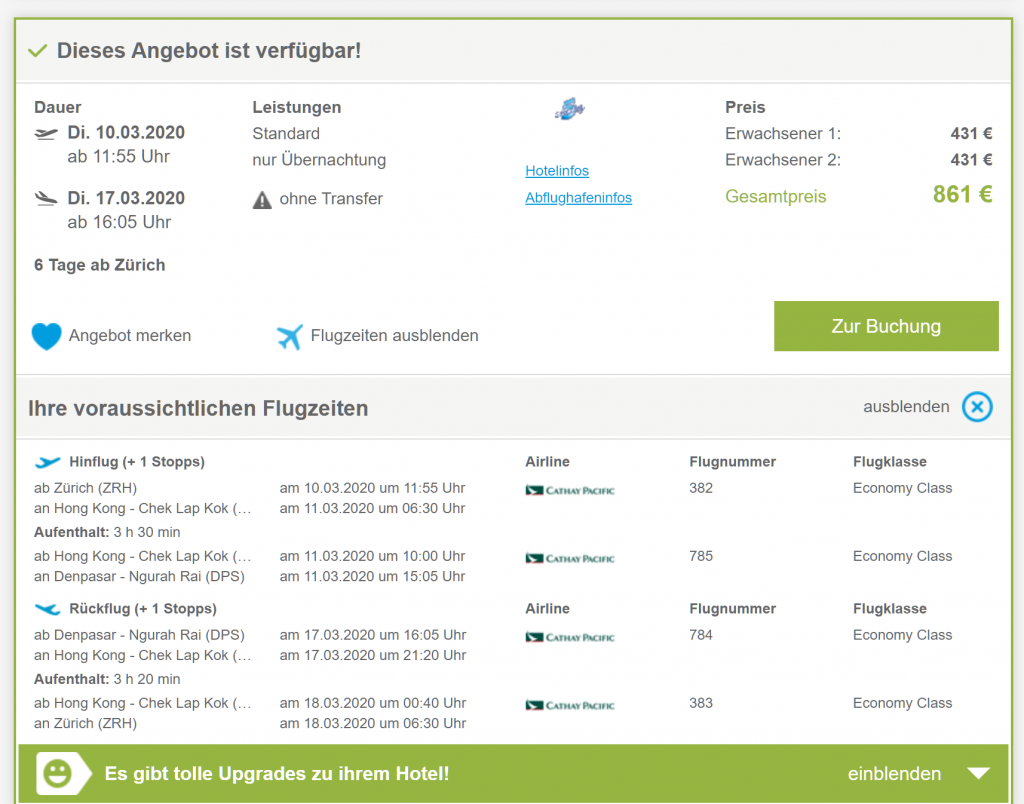Open the Hotelinfos link
Image resolution: width=1024 pixels, height=804 pixels.
557,171
